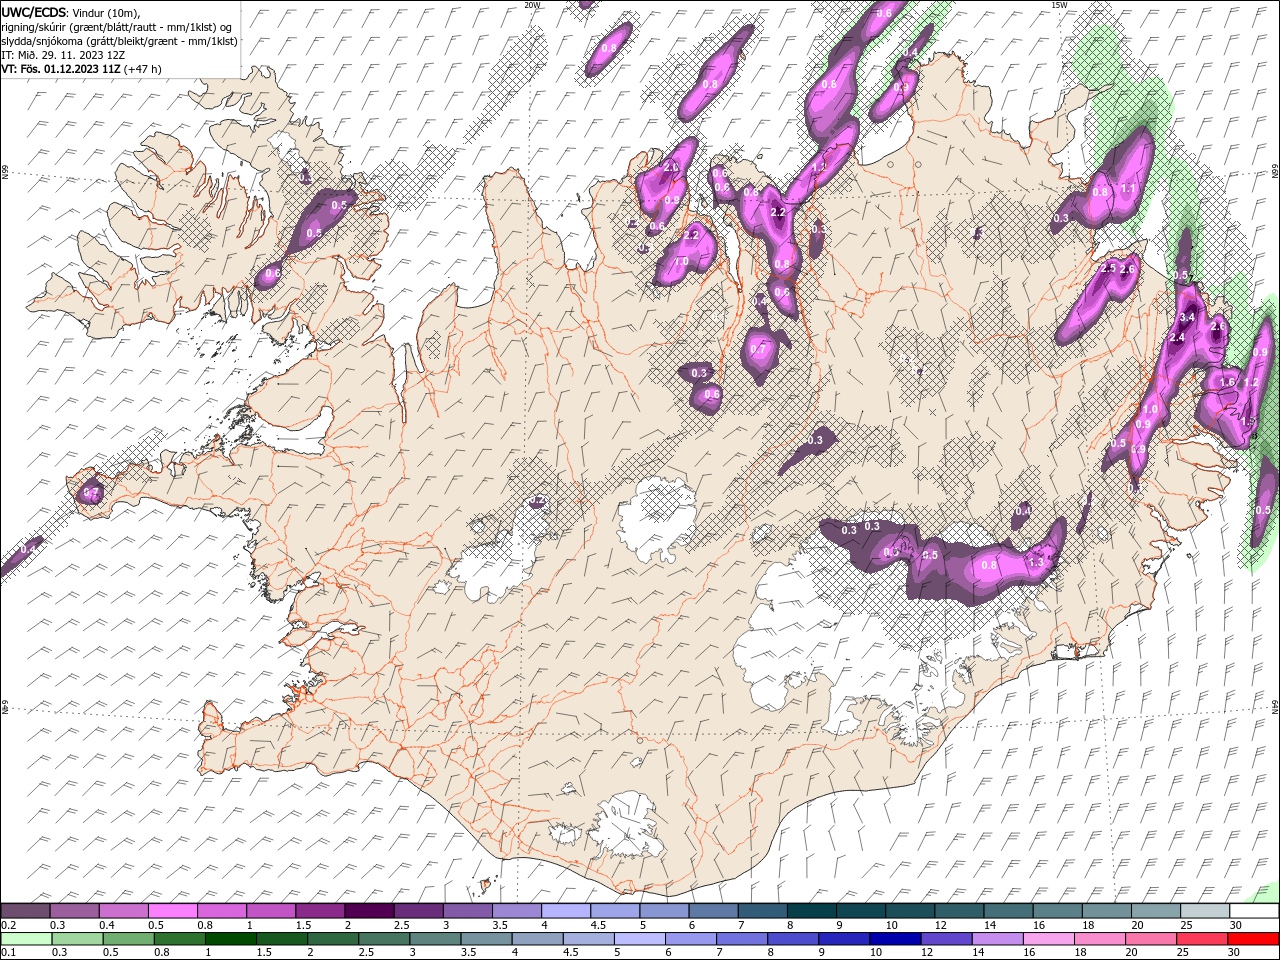The height and width of the screenshot is (960, 1280).
Task: Click the 'IT: Mið. 29. 11. 2023 12Z' line
Action: 63,55
